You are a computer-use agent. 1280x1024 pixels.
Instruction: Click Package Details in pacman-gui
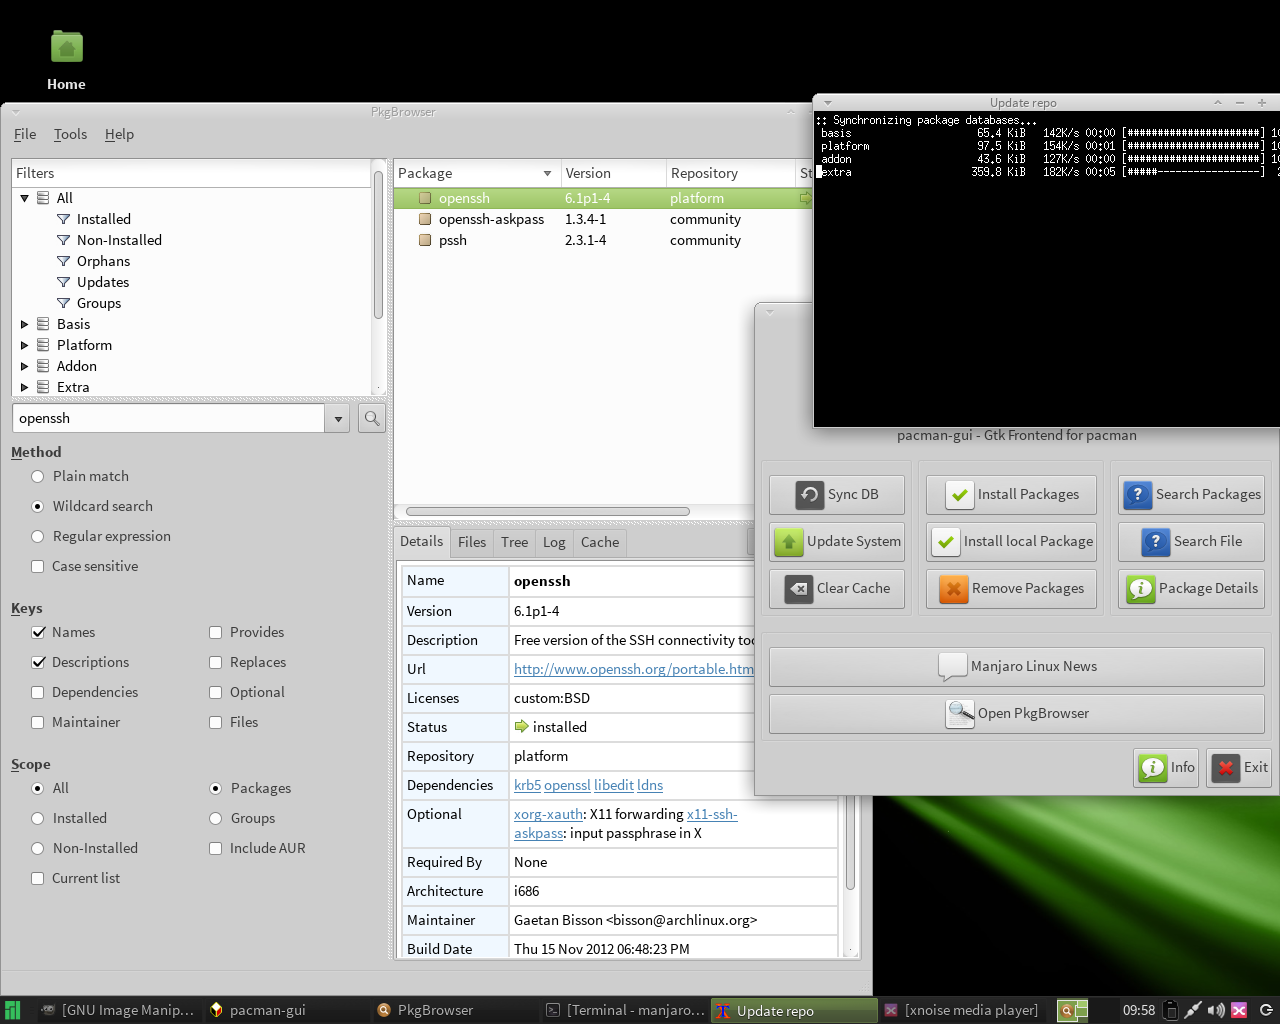1192,588
